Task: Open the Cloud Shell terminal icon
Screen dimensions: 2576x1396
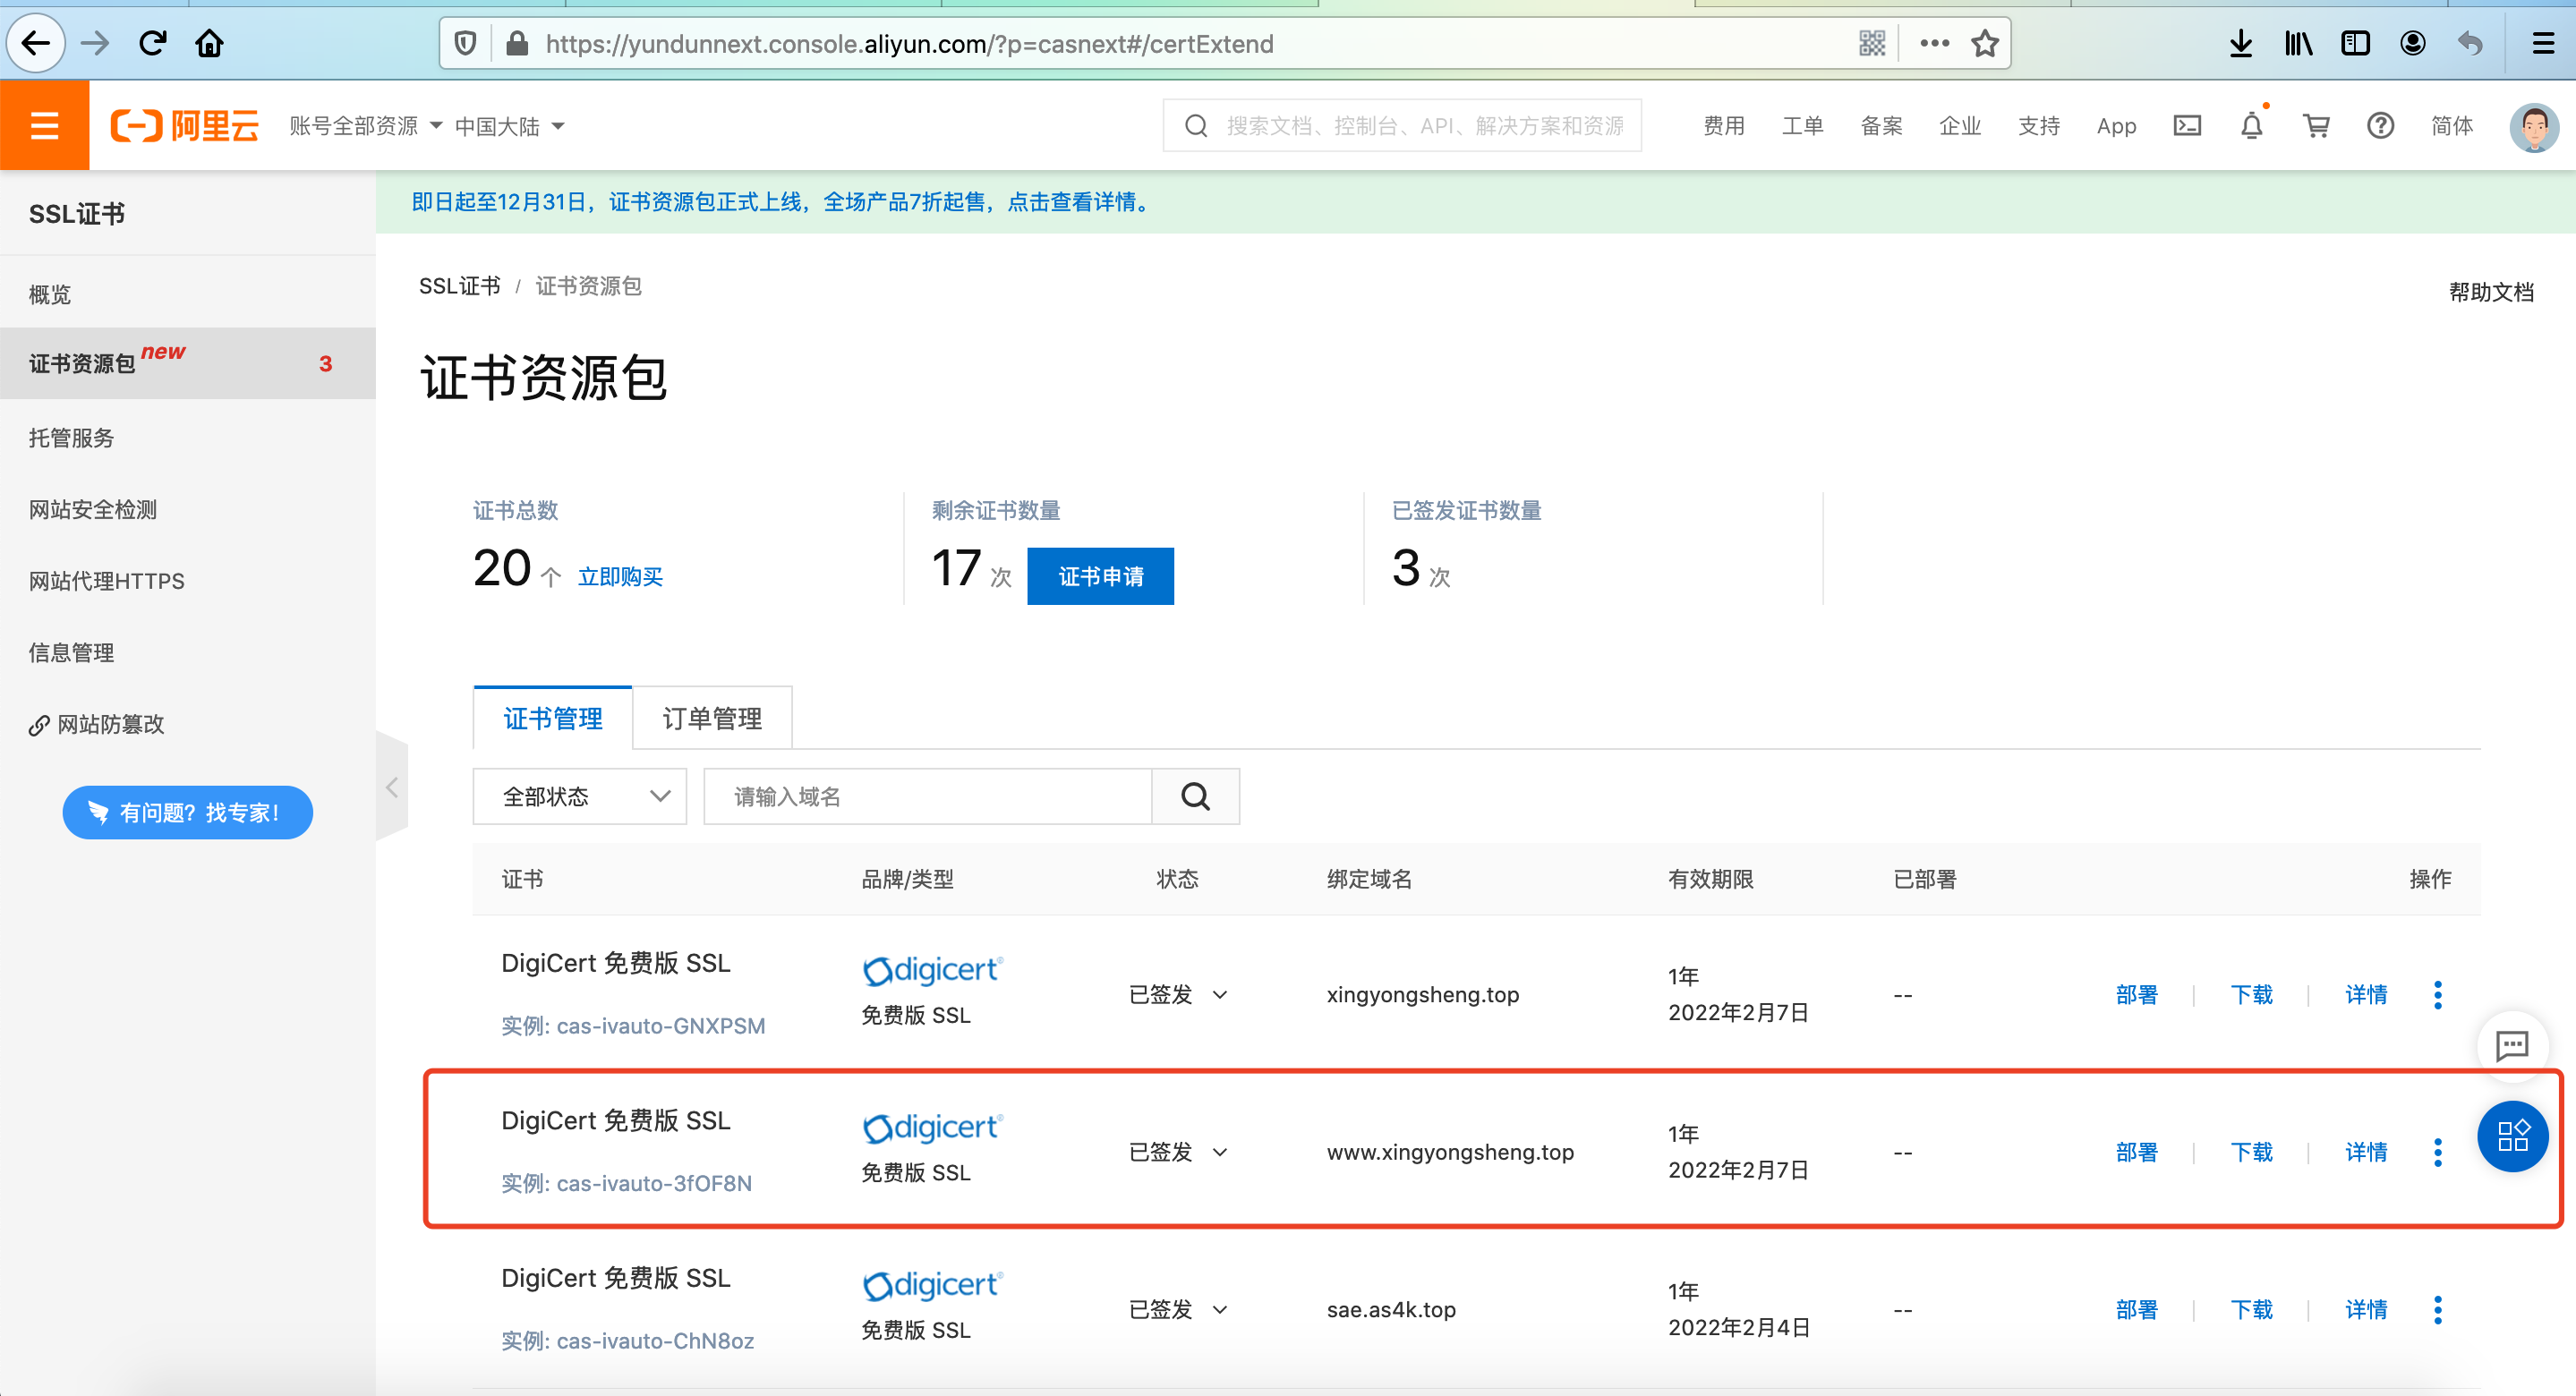Action: click(x=2187, y=125)
